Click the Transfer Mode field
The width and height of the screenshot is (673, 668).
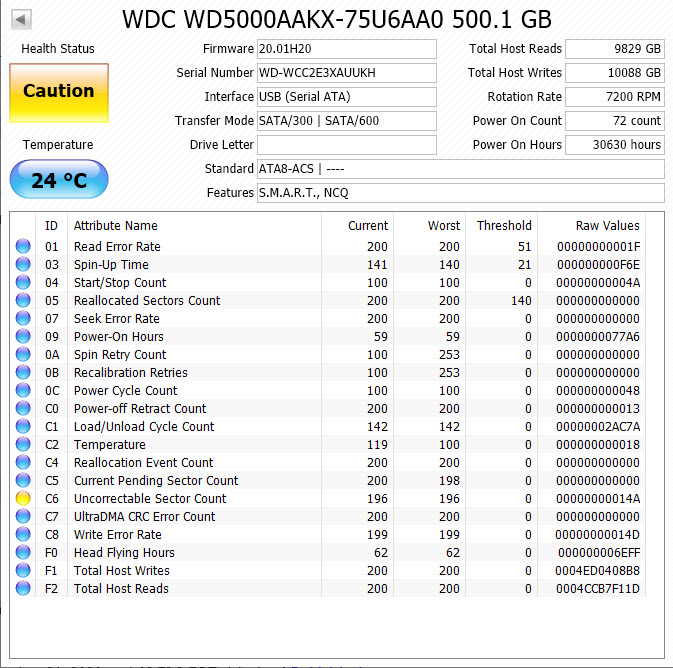347,121
